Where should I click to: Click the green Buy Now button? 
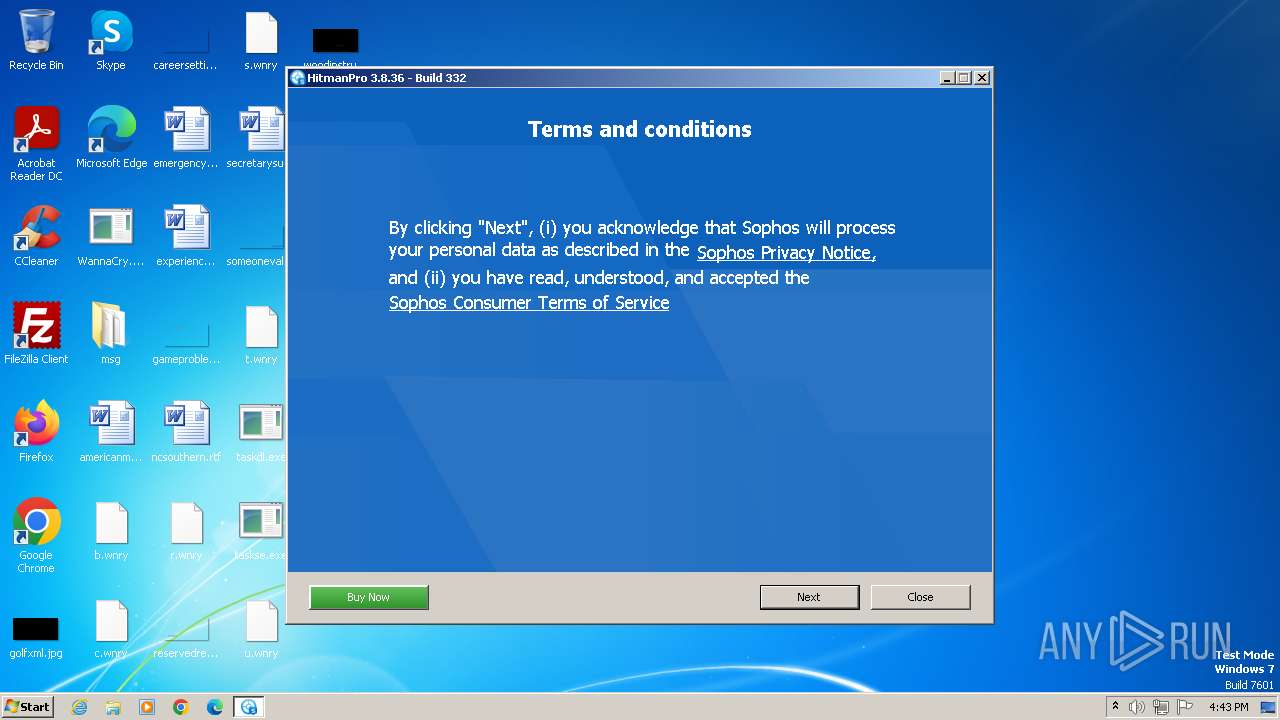click(x=368, y=597)
